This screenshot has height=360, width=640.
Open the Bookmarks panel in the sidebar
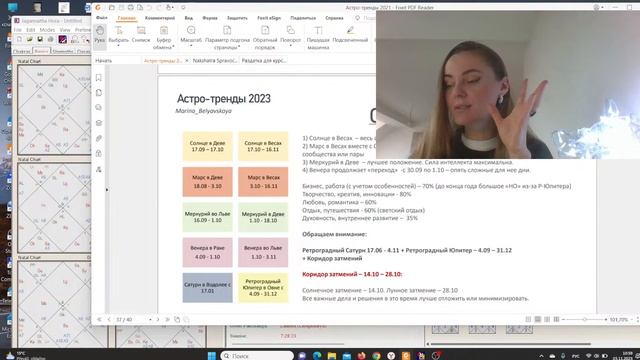tap(99, 78)
